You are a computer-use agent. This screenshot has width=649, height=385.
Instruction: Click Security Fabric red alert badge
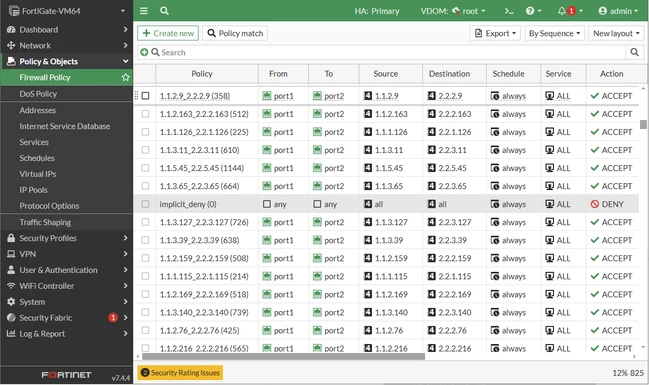click(113, 318)
